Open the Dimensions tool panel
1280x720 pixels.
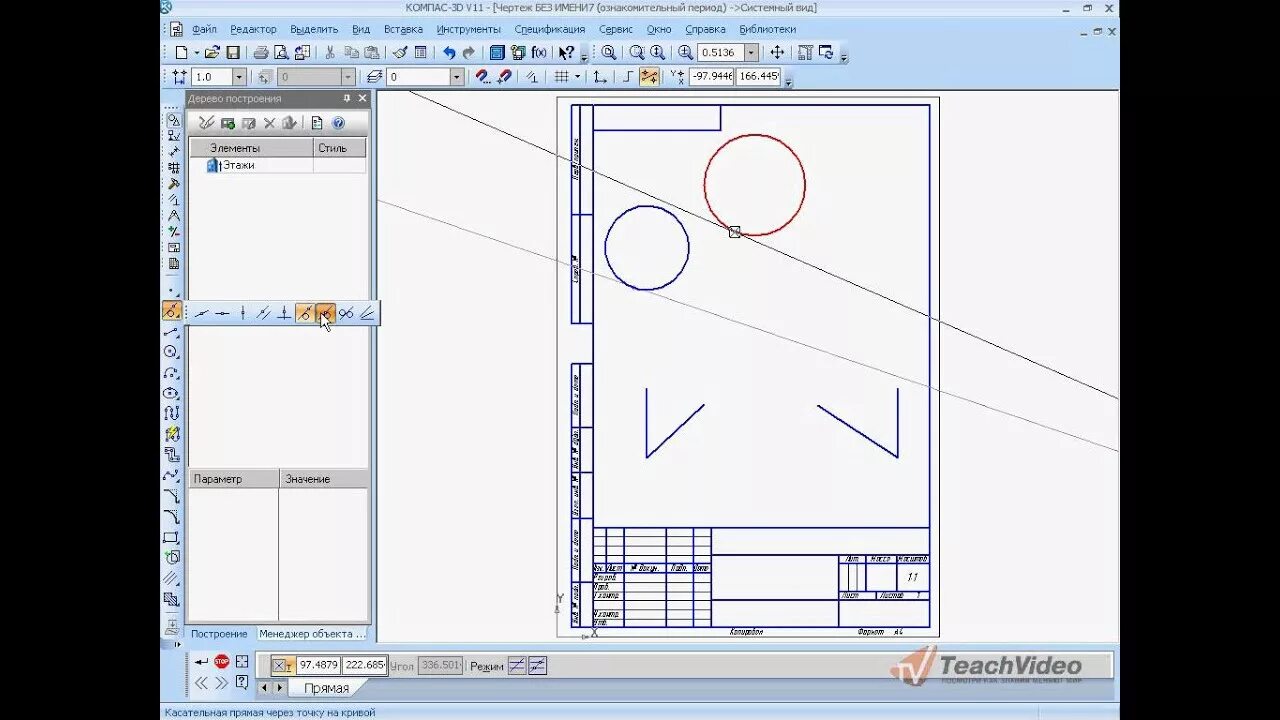click(x=173, y=151)
